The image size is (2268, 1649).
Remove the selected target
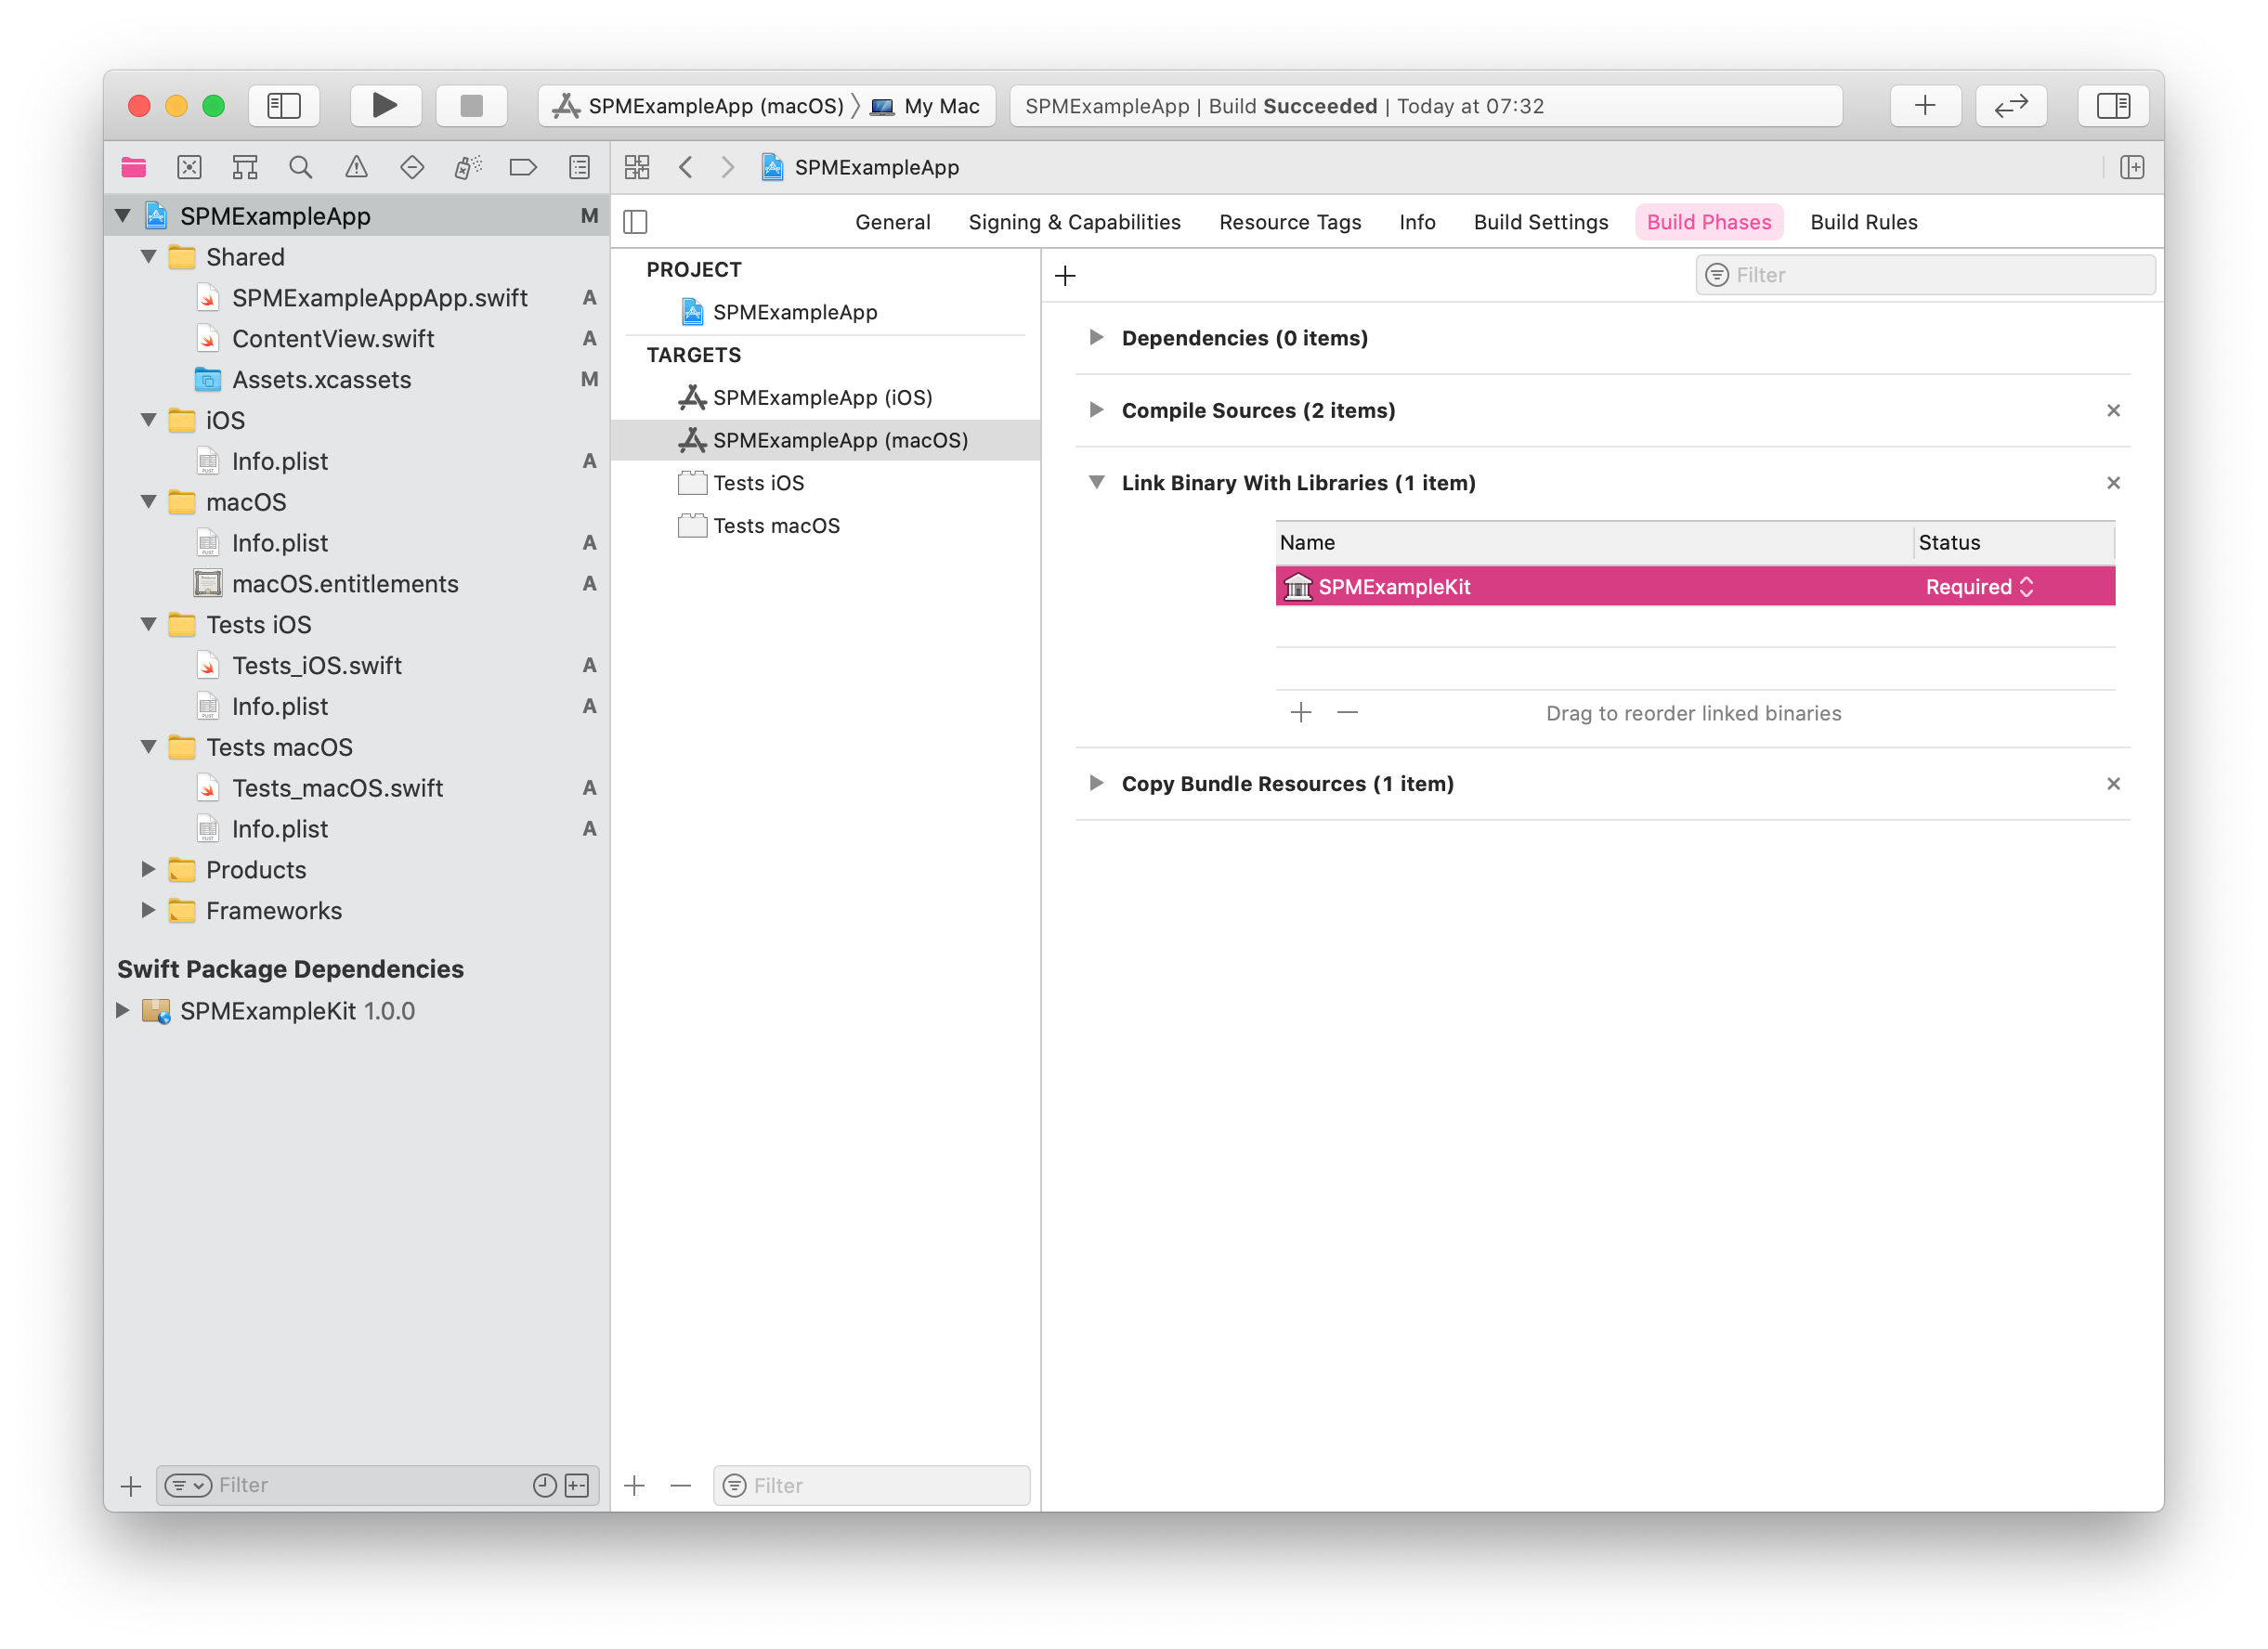tap(681, 1486)
